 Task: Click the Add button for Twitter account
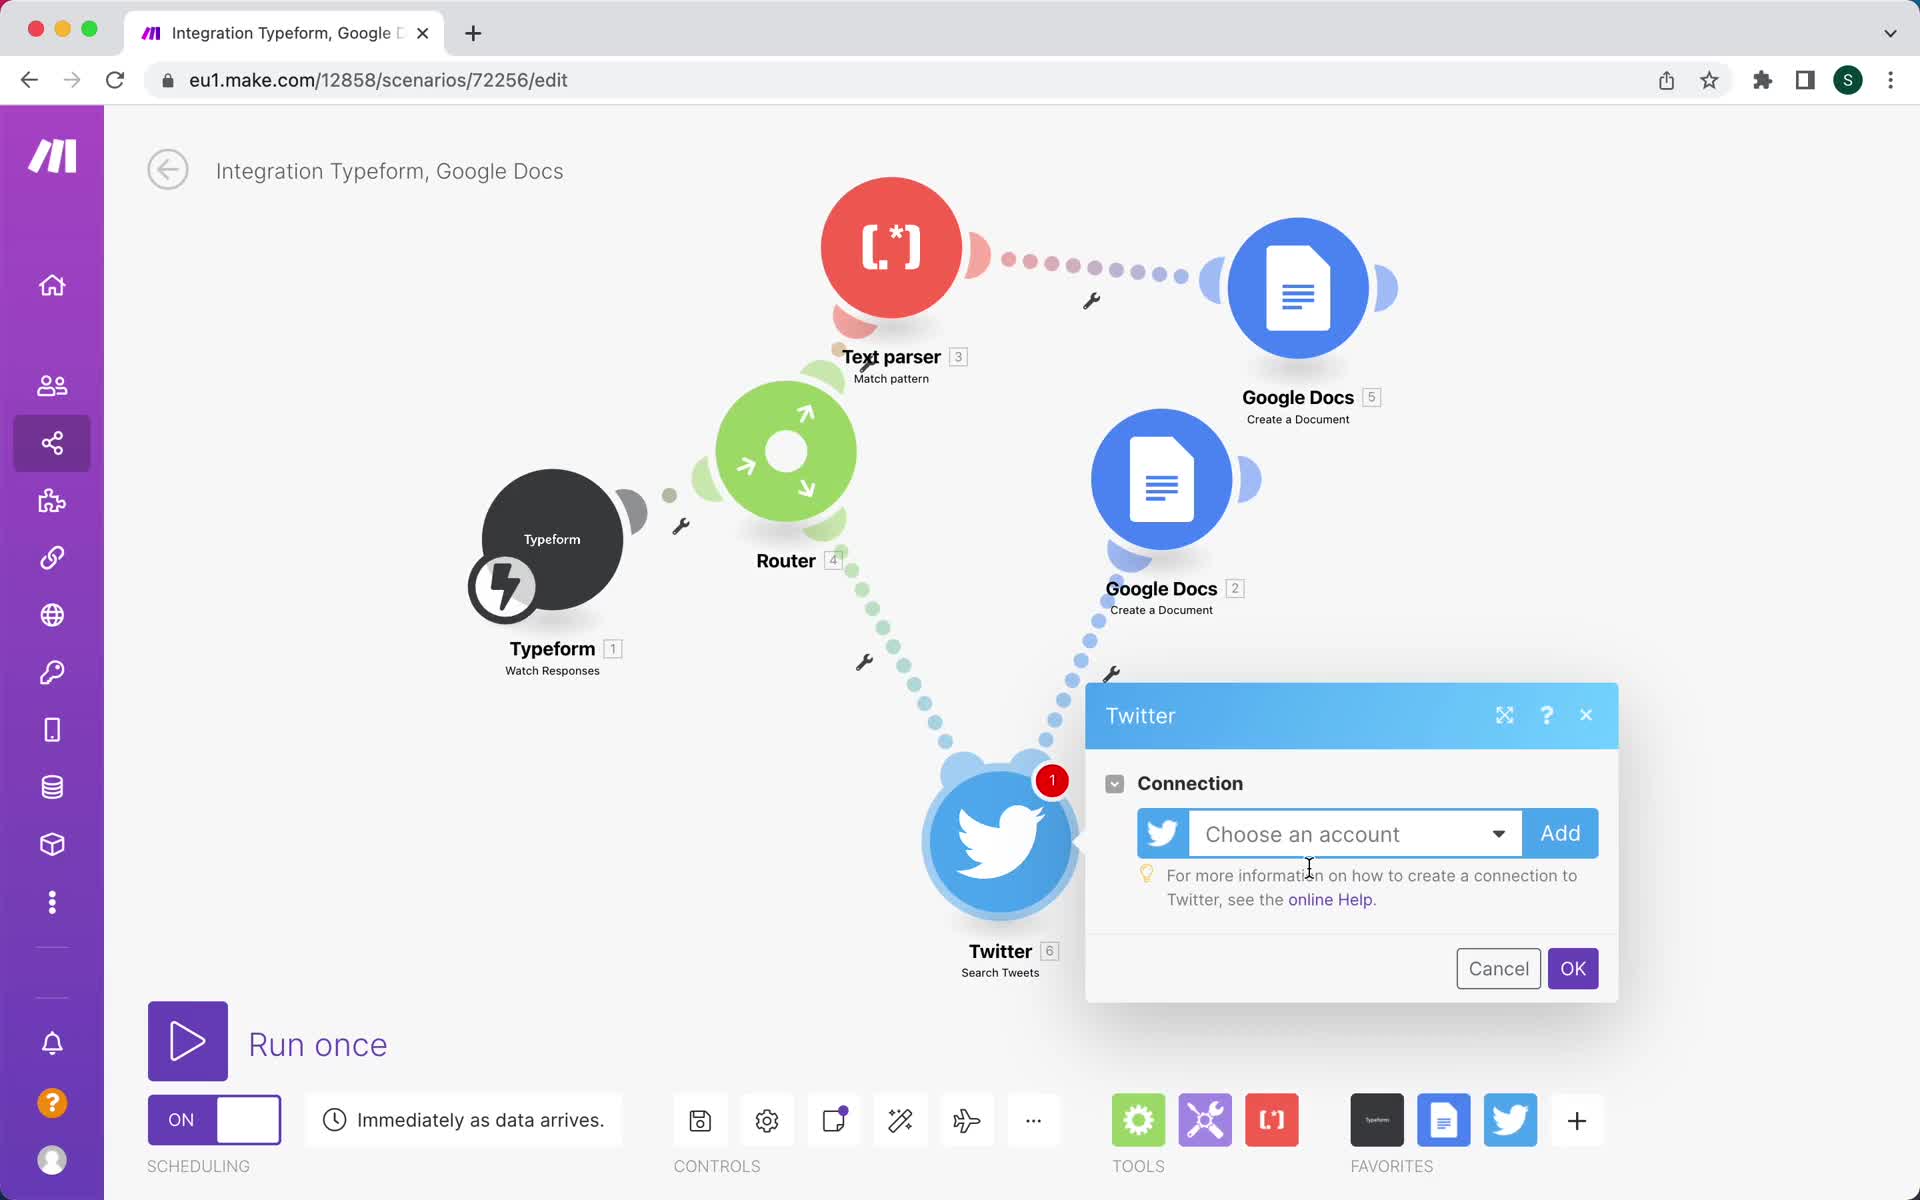pyautogui.click(x=1561, y=832)
